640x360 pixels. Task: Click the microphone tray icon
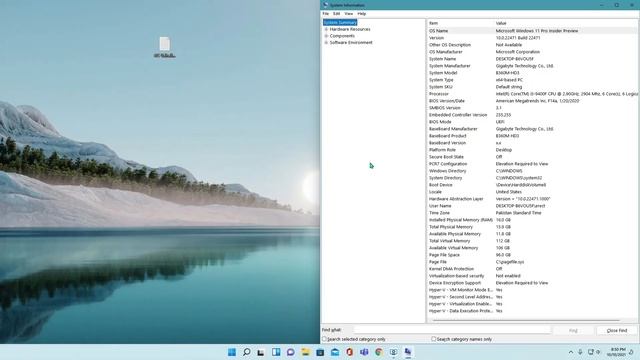580,352
